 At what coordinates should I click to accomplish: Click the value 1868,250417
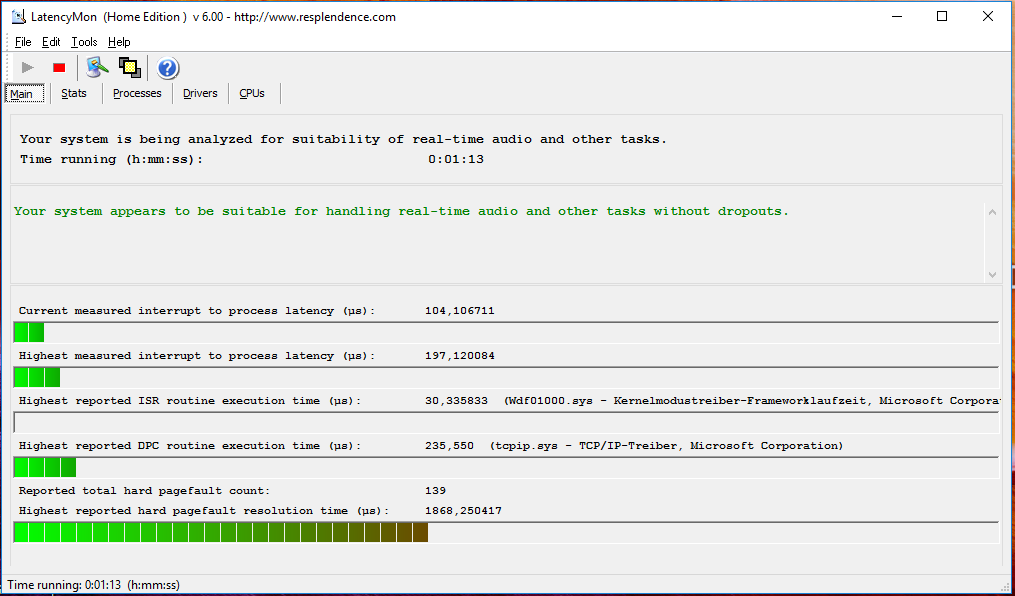click(x=463, y=511)
